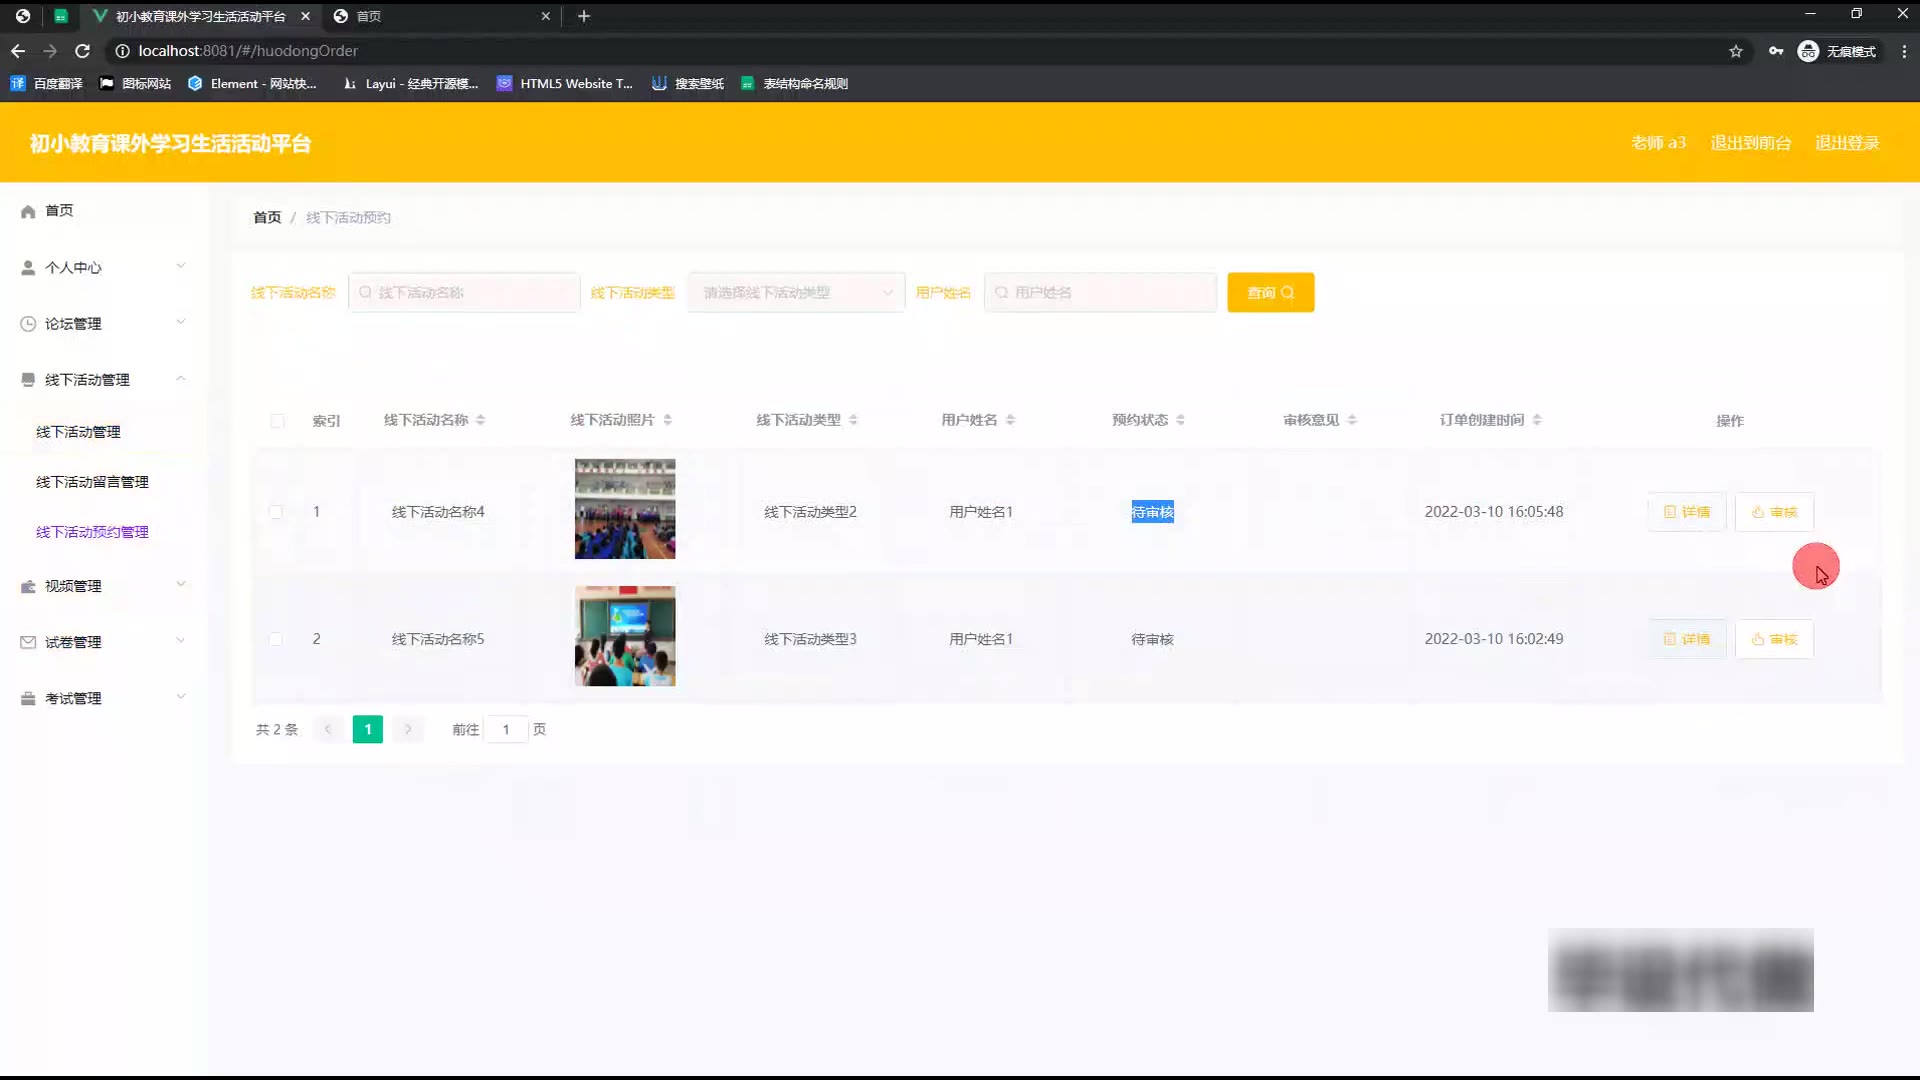Image resolution: width=1920 pixels, height=1080 pixels.
Task: Check the row for 线下活动名称4
Action: [x=276, y=512]
